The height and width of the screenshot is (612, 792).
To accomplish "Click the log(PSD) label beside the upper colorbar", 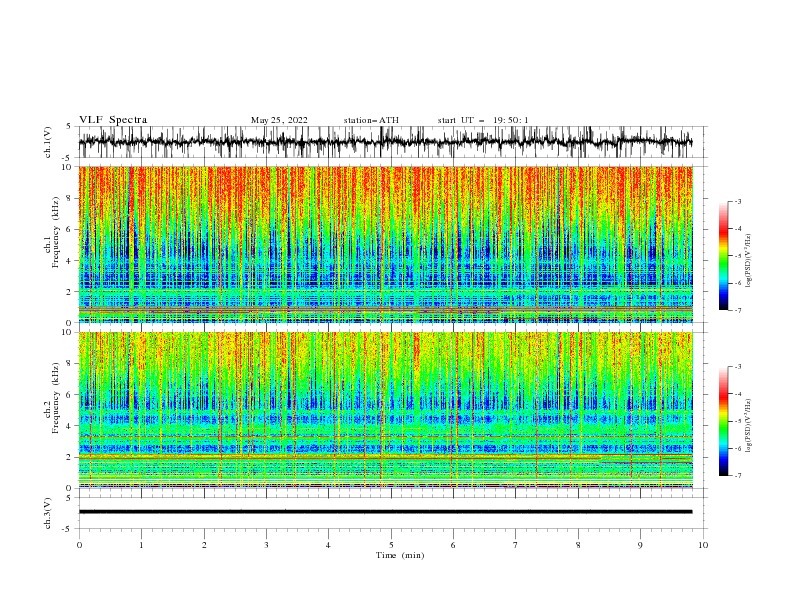I will pos(748,260).
